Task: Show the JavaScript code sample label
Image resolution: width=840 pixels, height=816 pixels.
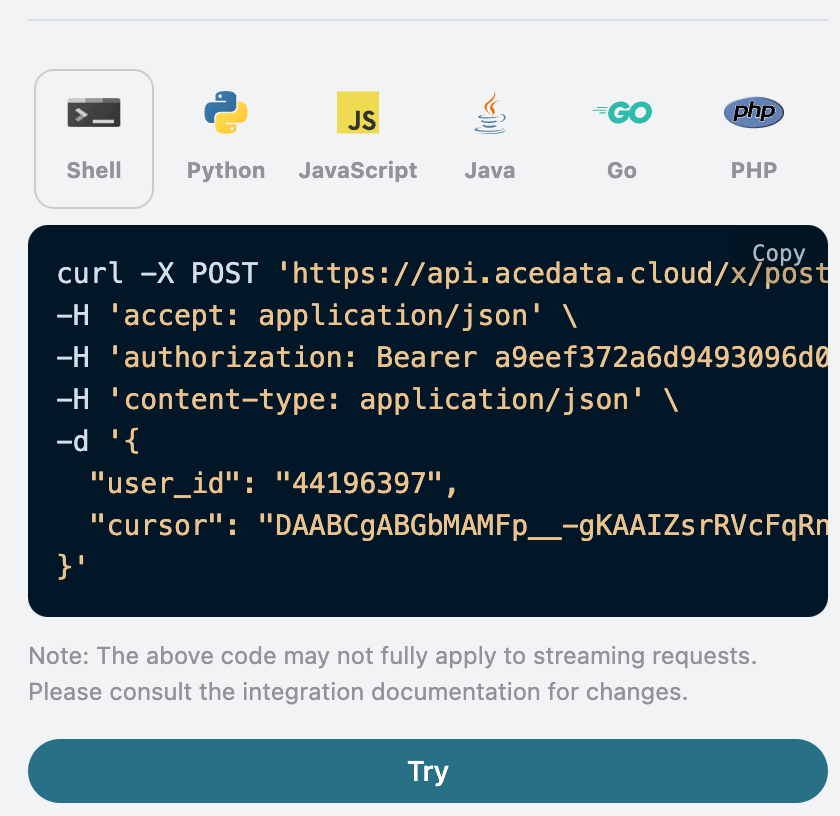Action: [358, 170]
